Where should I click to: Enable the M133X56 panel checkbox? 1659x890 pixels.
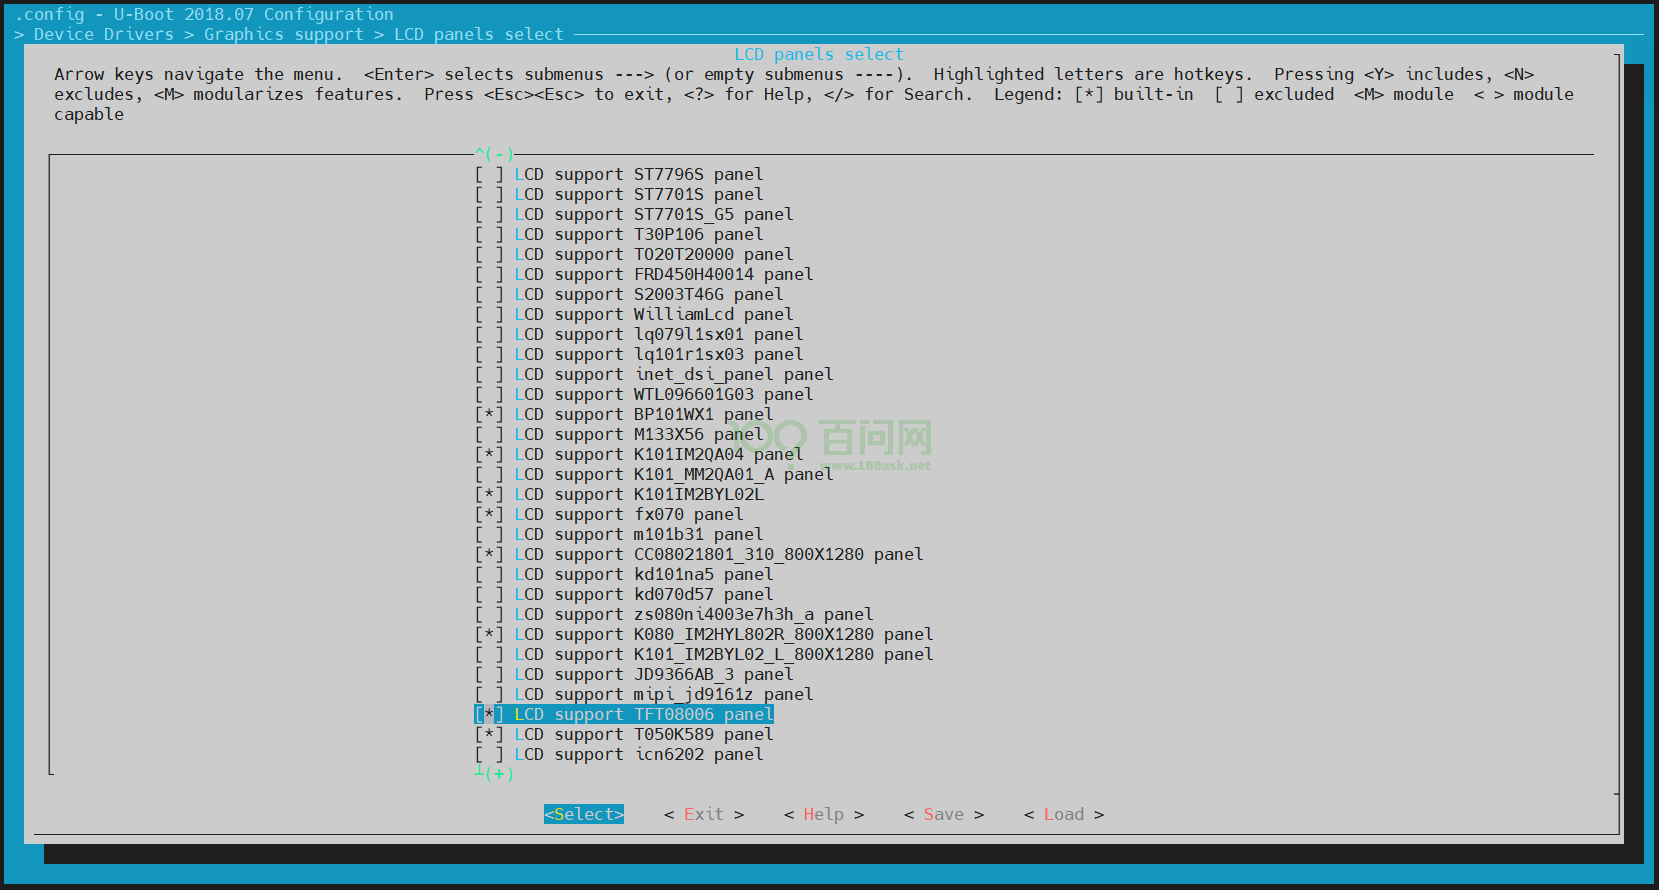coord(489,435)
